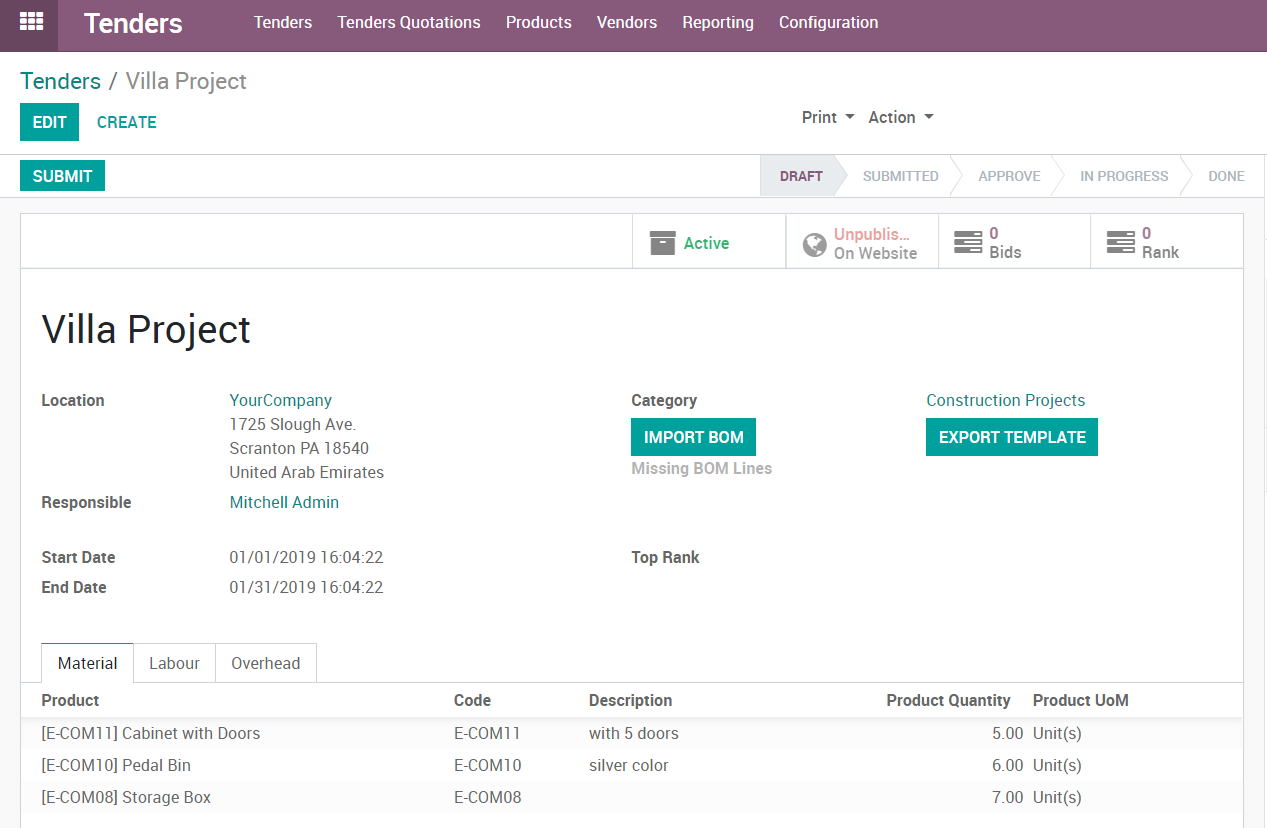Click the Export Template button
This screenshot has height=828, width=1267.
click(1011, 437)
